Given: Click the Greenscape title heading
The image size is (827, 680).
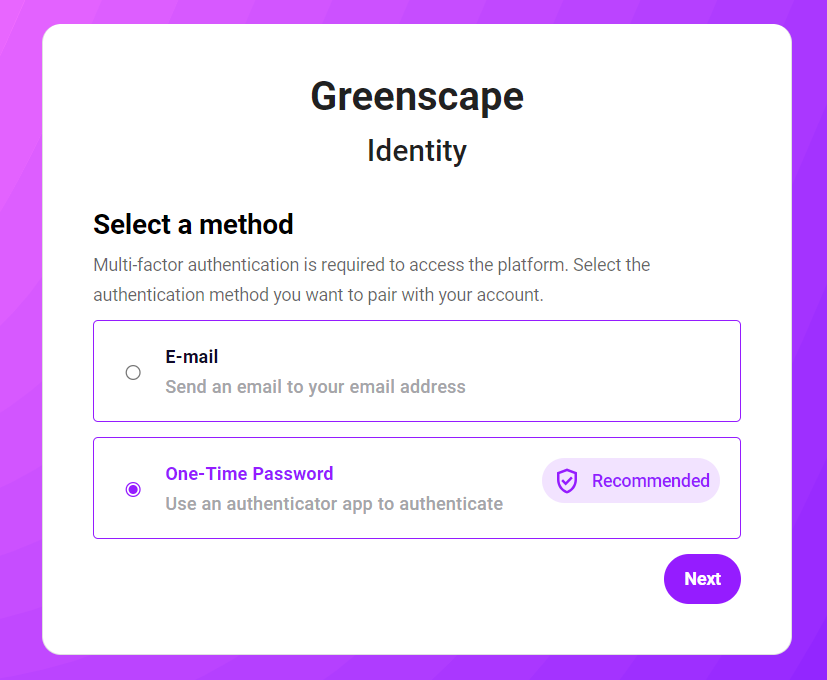Looking at the screenshot, I should point(417,97).
